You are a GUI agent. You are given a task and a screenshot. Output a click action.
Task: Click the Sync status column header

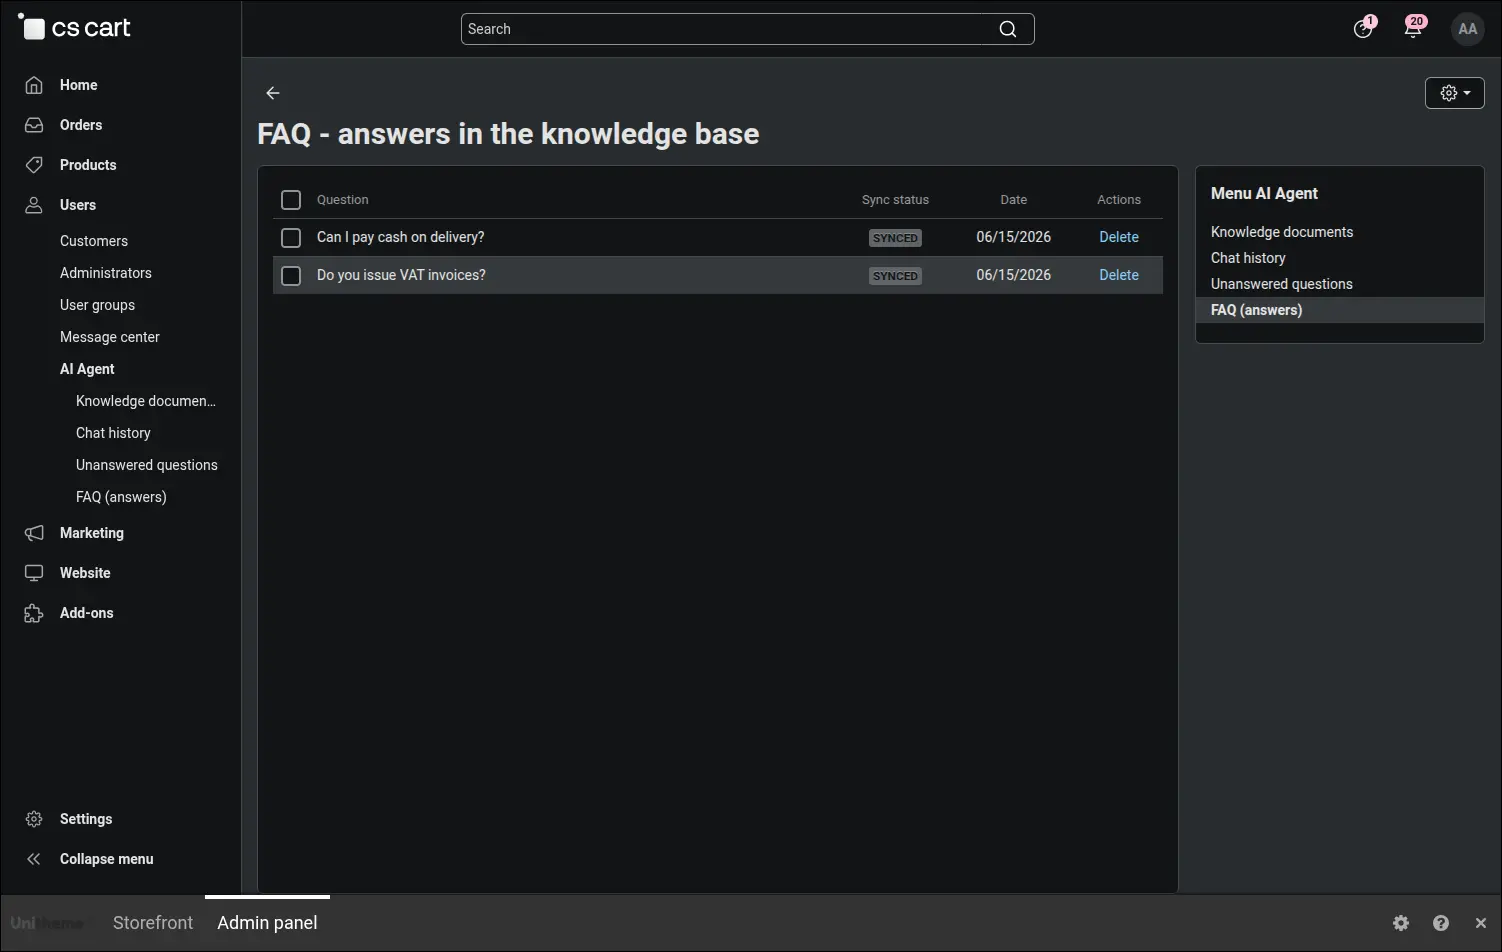pos(895,200)
